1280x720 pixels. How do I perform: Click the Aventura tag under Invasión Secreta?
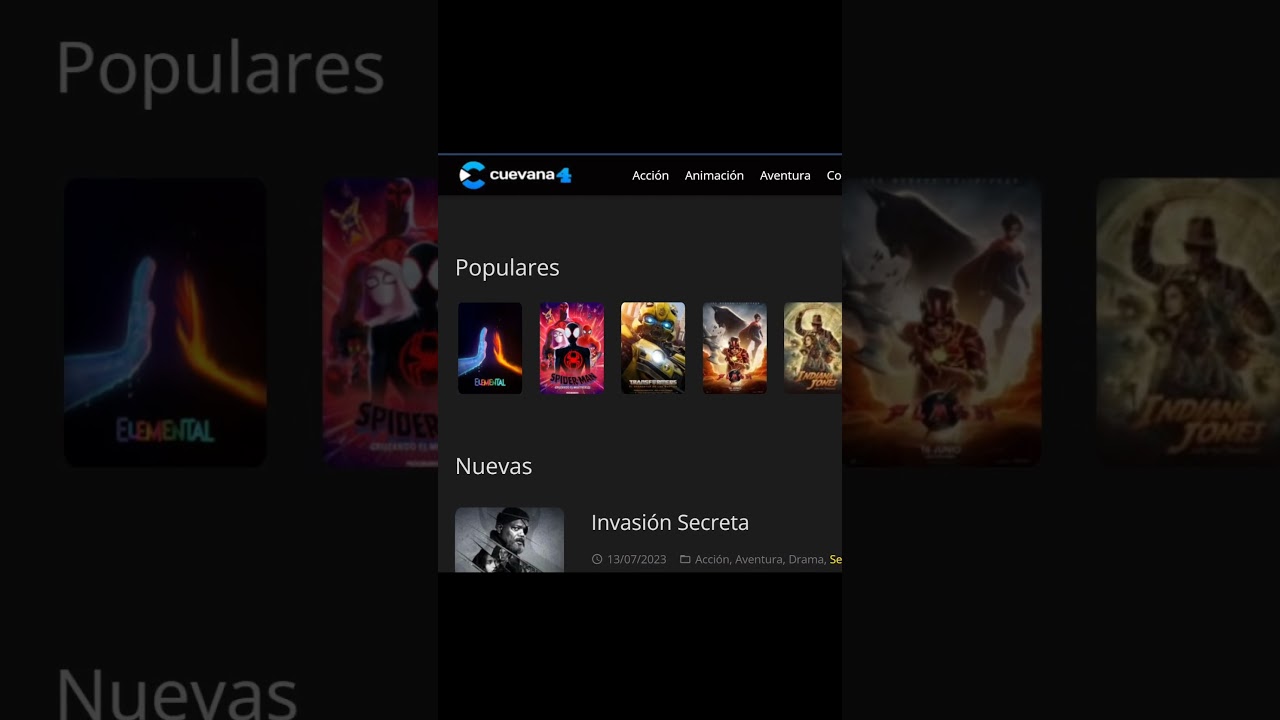(x=759, y=559)
